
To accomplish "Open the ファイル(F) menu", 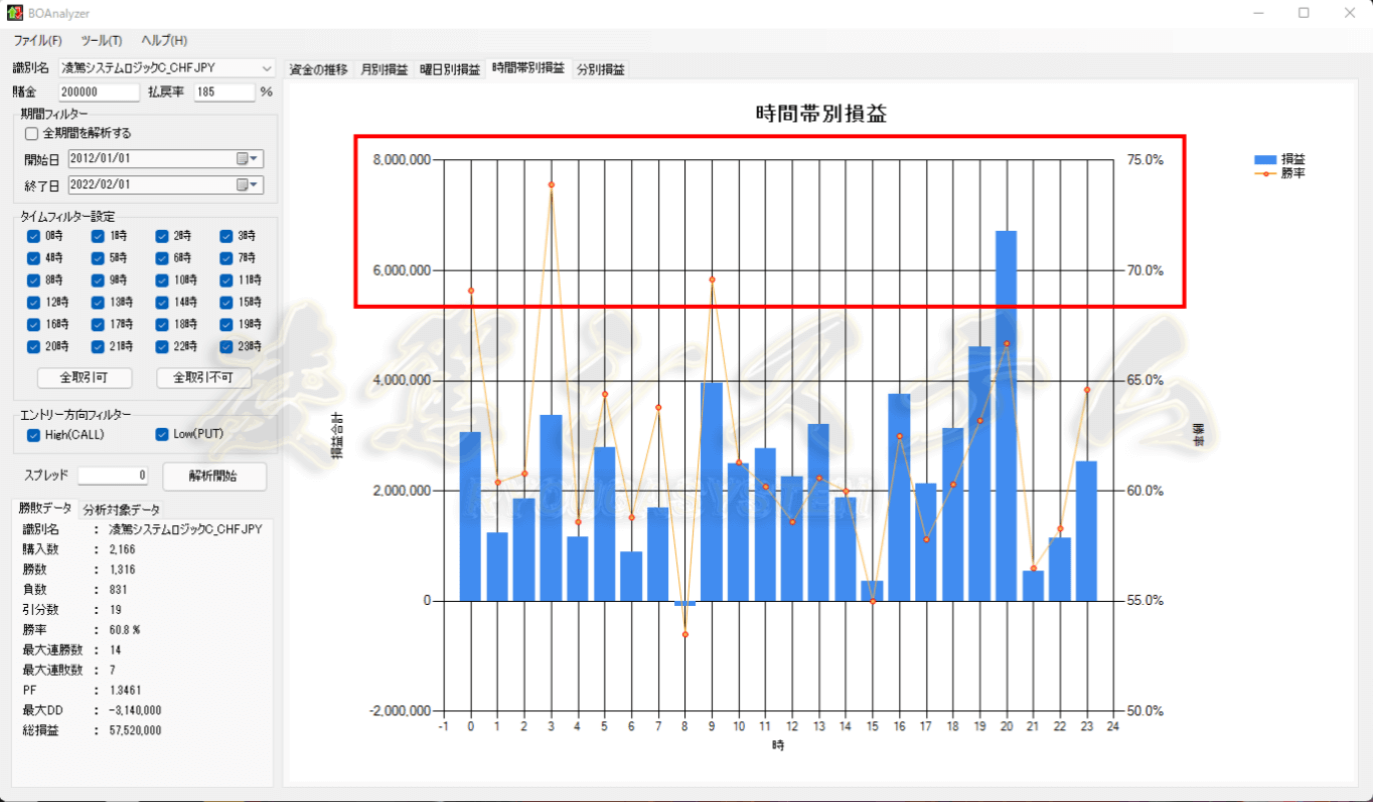I will coord(38,40).
